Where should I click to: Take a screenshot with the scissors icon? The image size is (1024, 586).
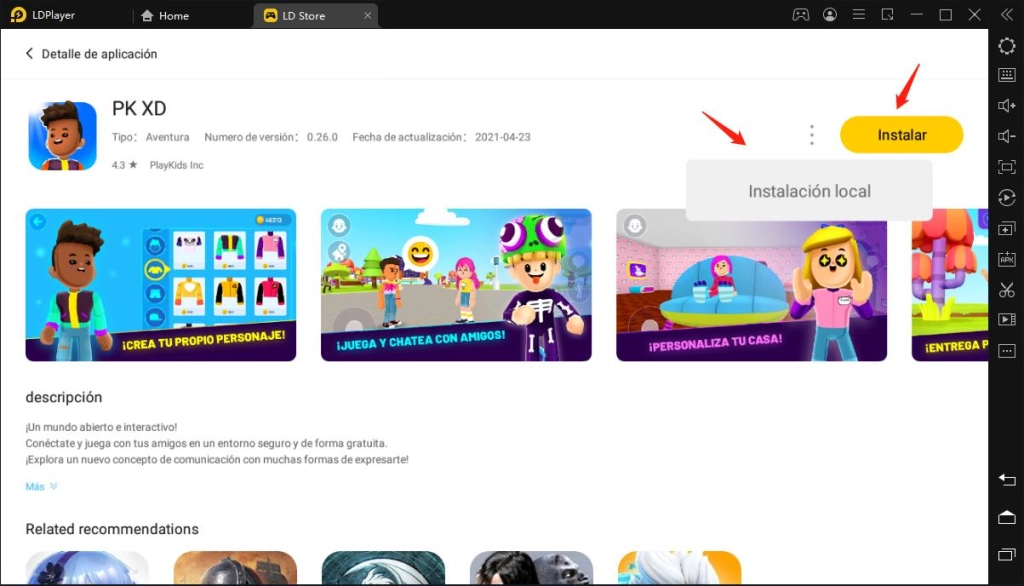(1006, 289)
